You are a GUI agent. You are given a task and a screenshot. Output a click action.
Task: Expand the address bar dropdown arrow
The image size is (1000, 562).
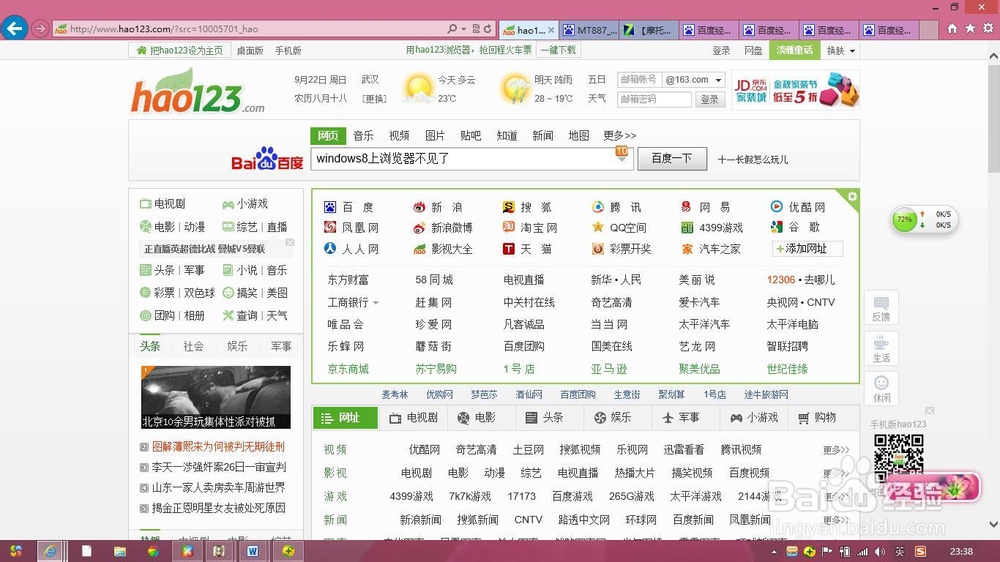pyautogui.click(x=464, y=29)
